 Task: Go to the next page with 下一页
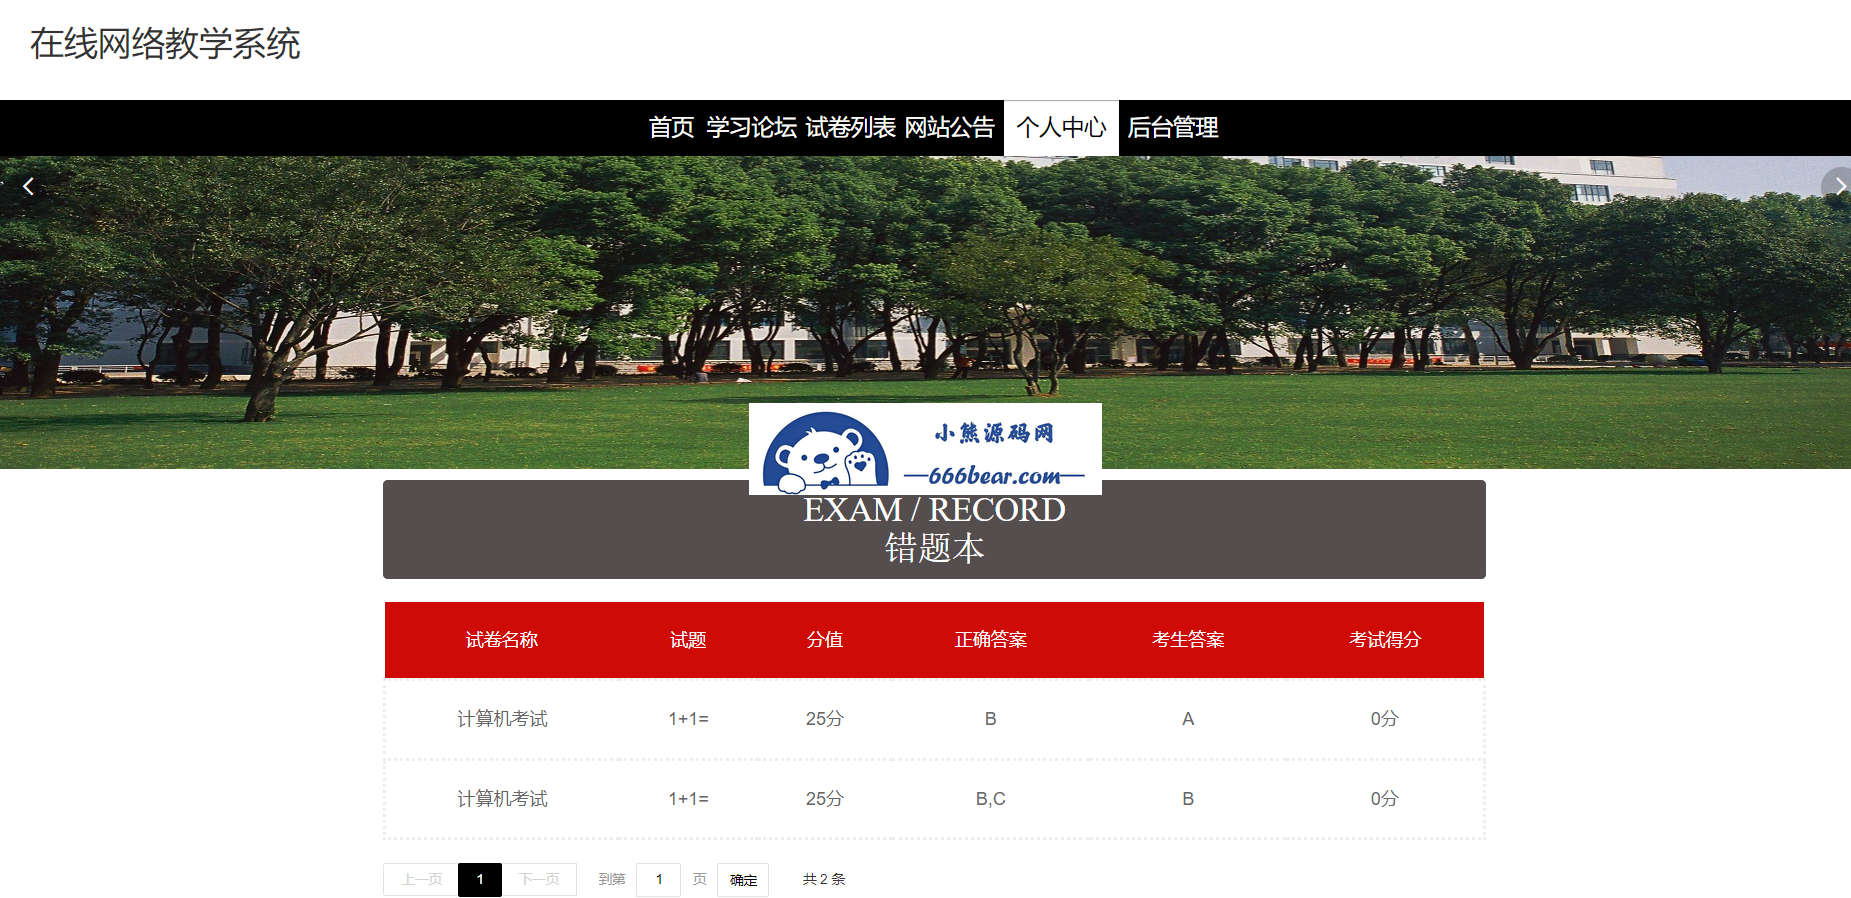(539, 880)
